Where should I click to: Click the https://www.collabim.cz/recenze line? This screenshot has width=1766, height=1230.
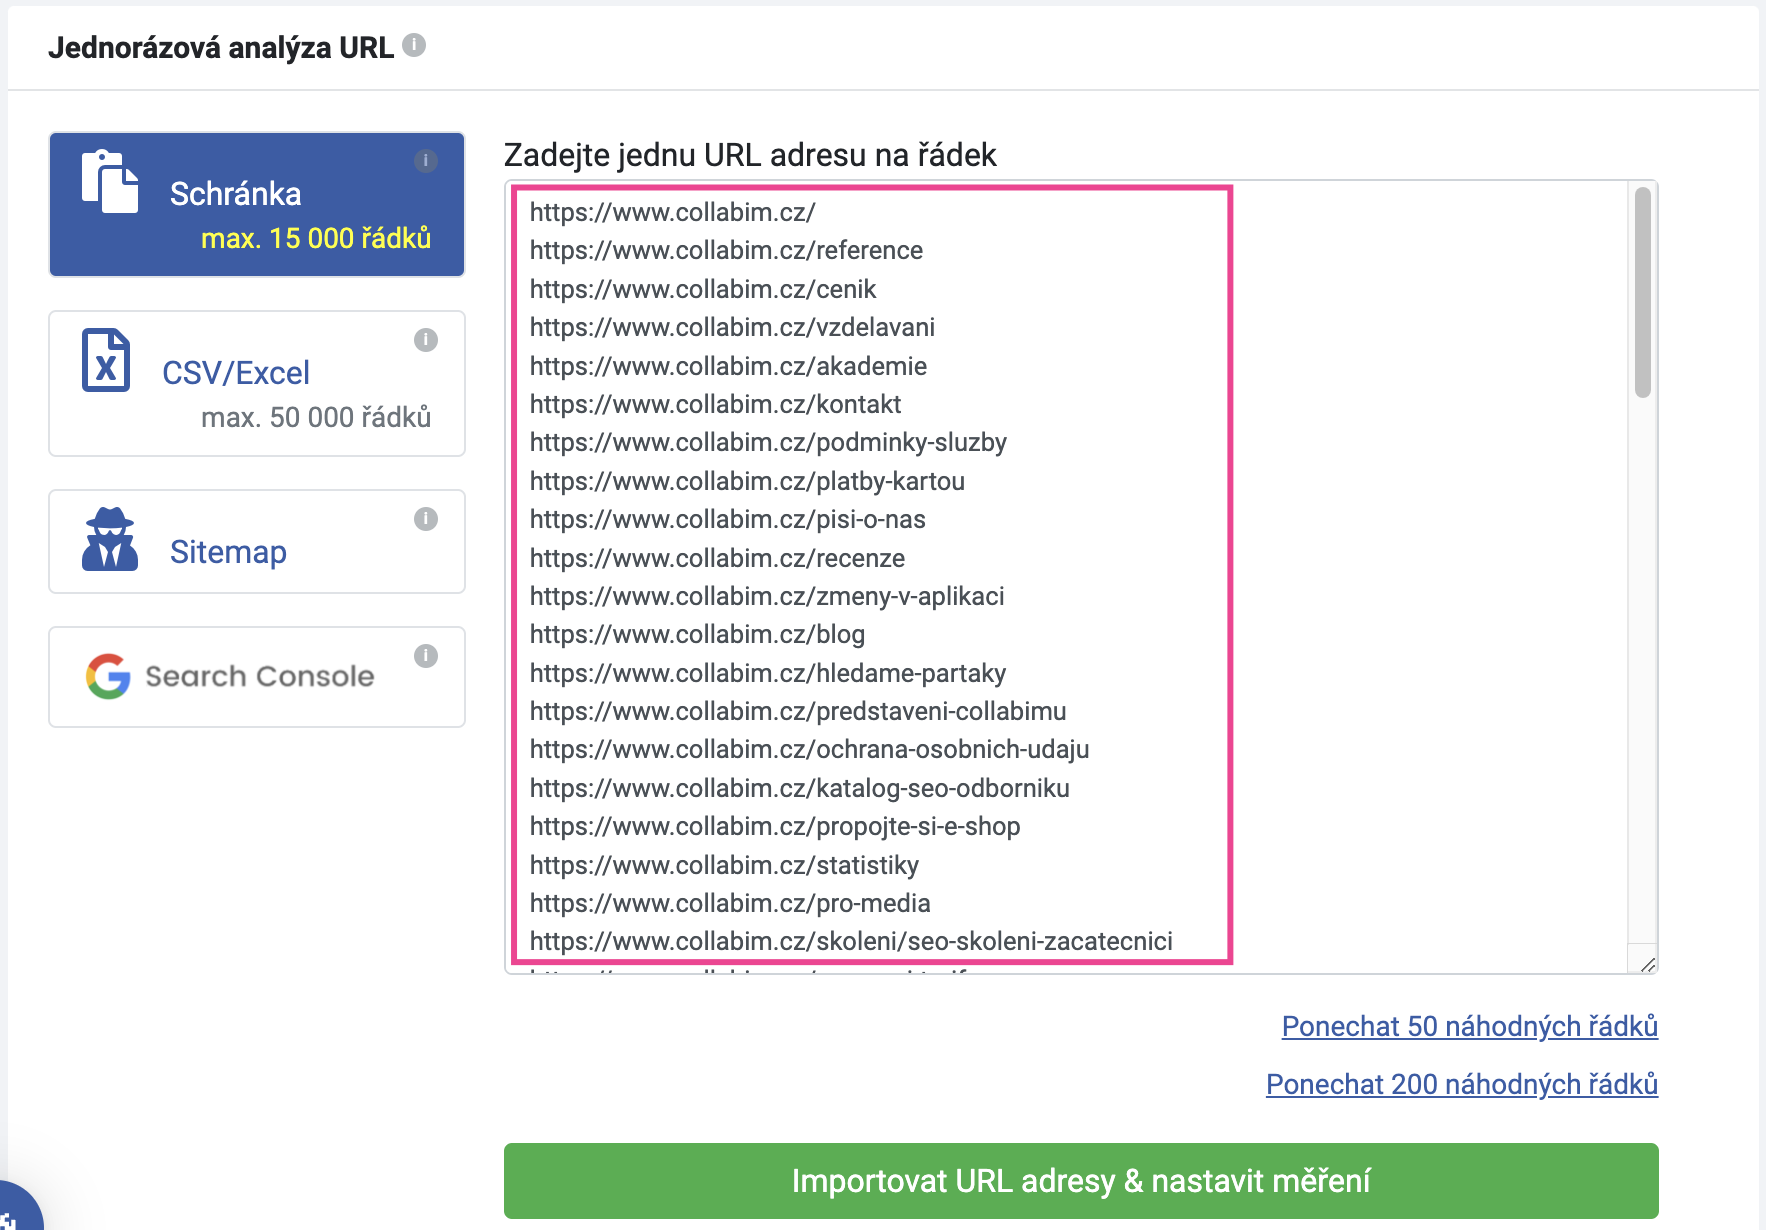point(717,558)
